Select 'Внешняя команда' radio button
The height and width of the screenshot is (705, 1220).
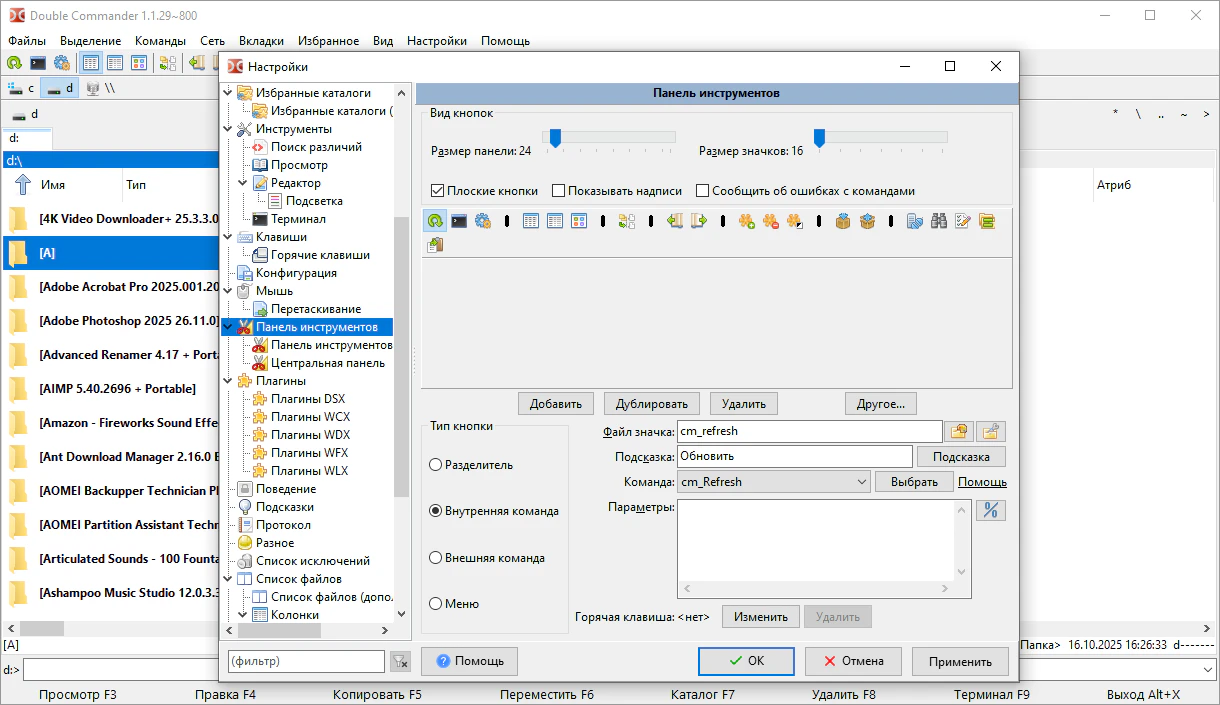click(436, 558)
